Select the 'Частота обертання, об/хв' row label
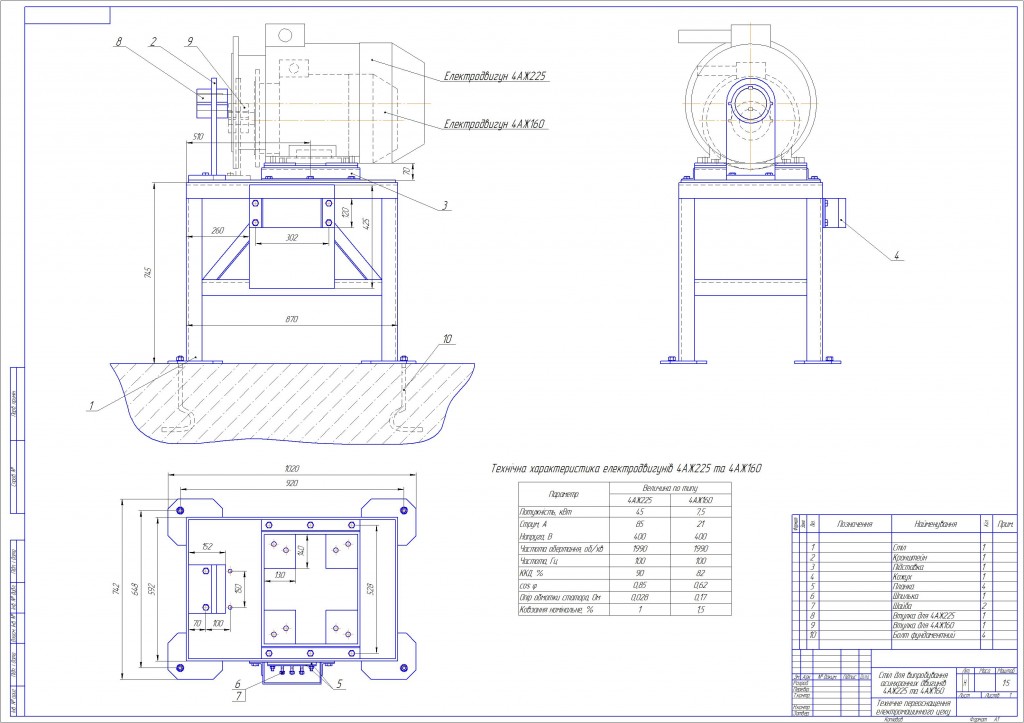The image size is (1024, 723). click(562, 549)
